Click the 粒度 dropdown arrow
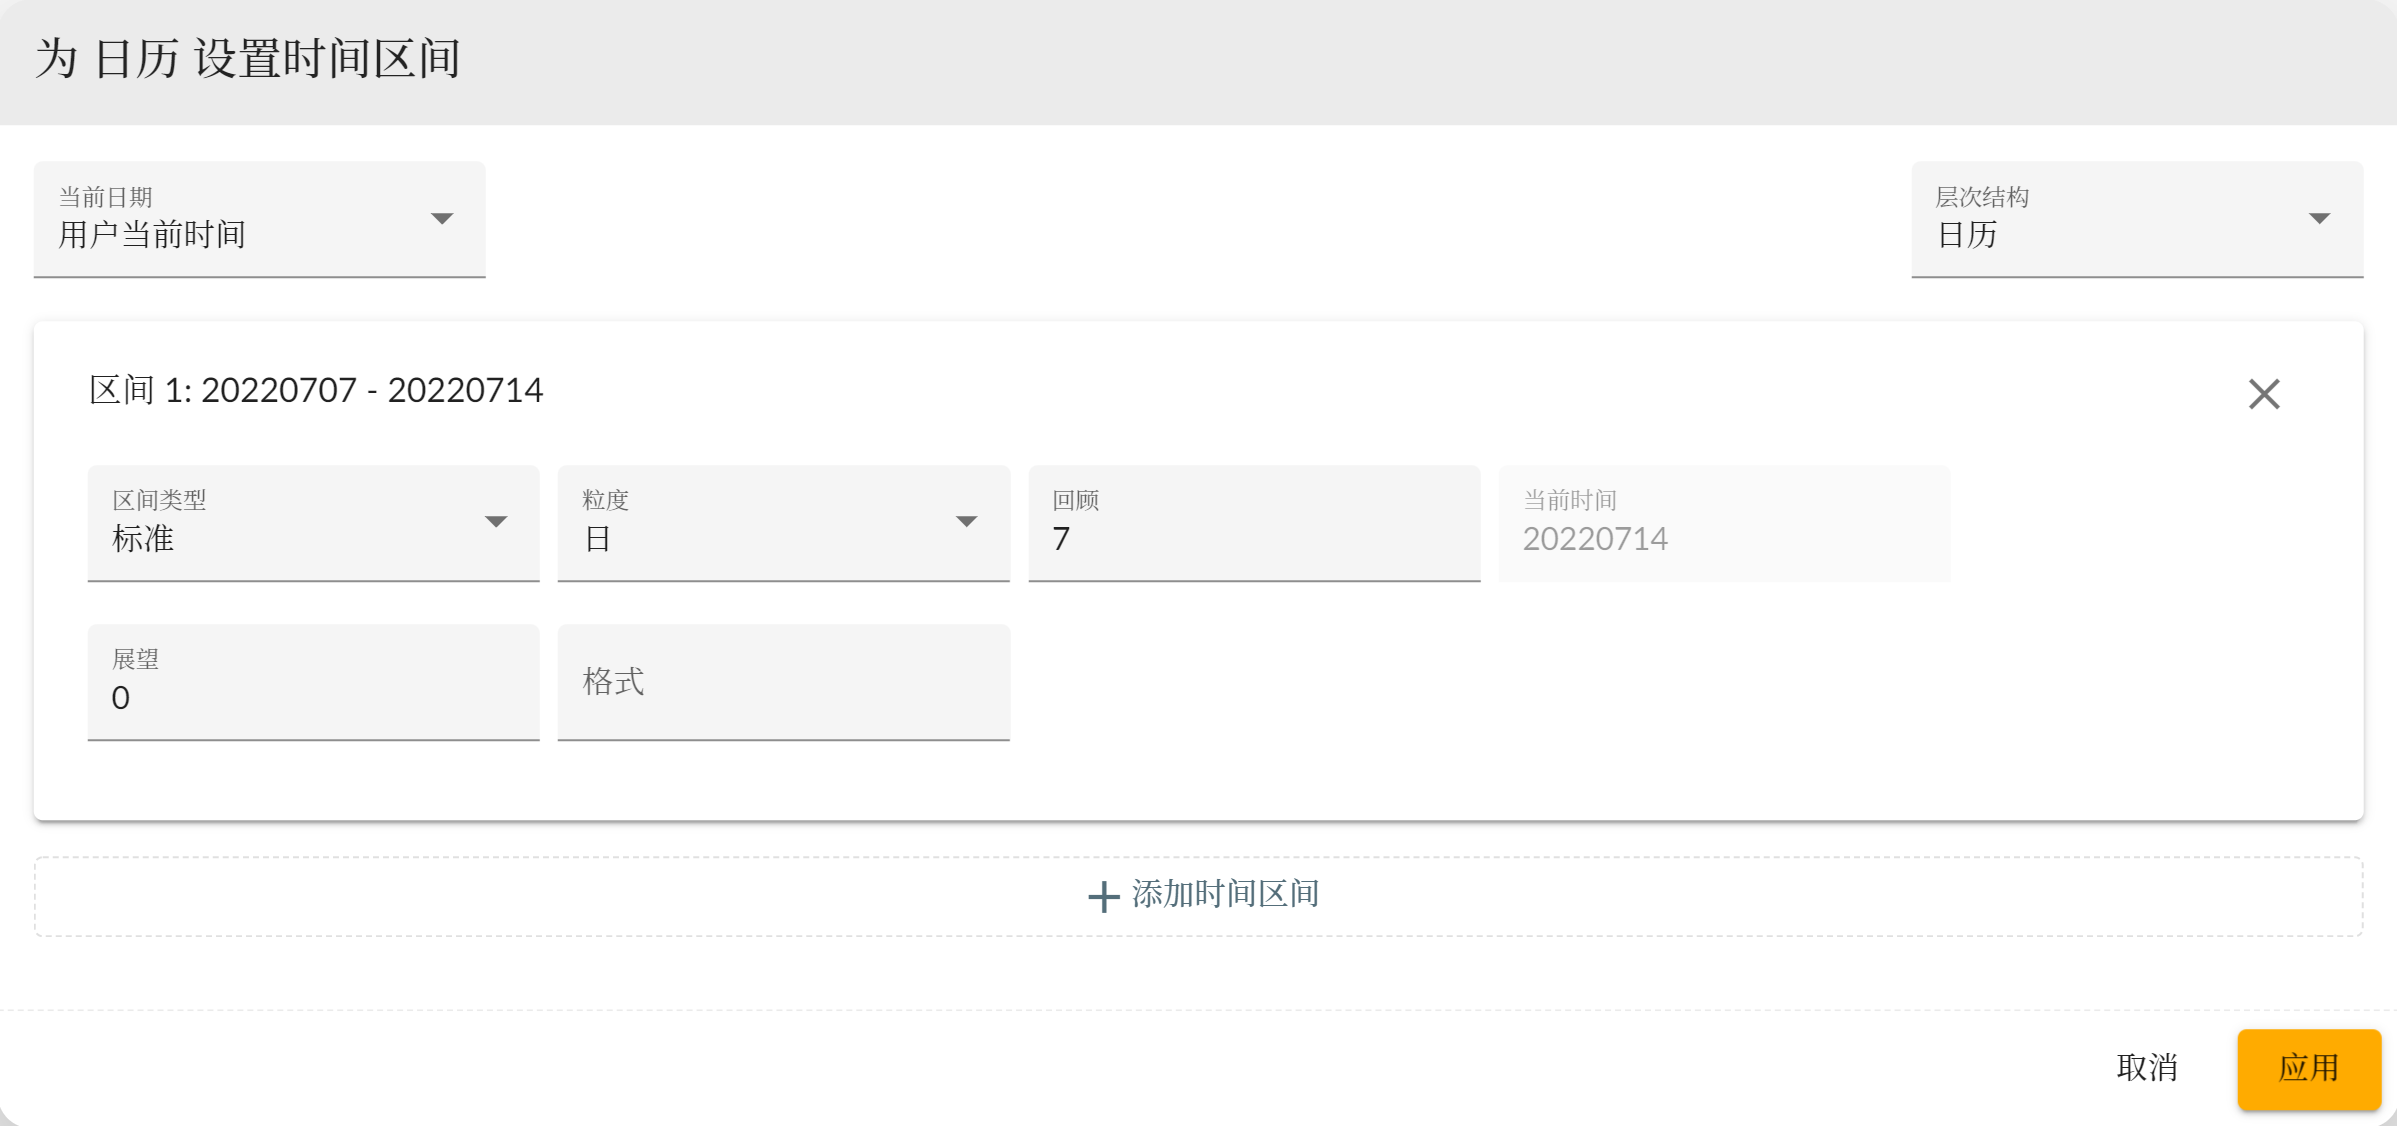 click(966, 521)
